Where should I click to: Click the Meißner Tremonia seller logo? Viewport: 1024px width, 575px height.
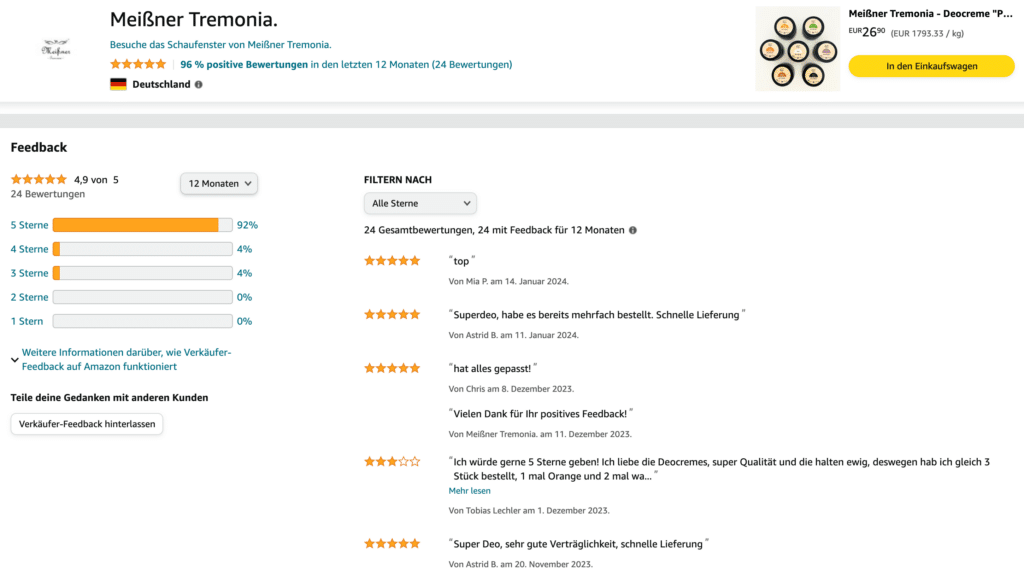(56, 49)
